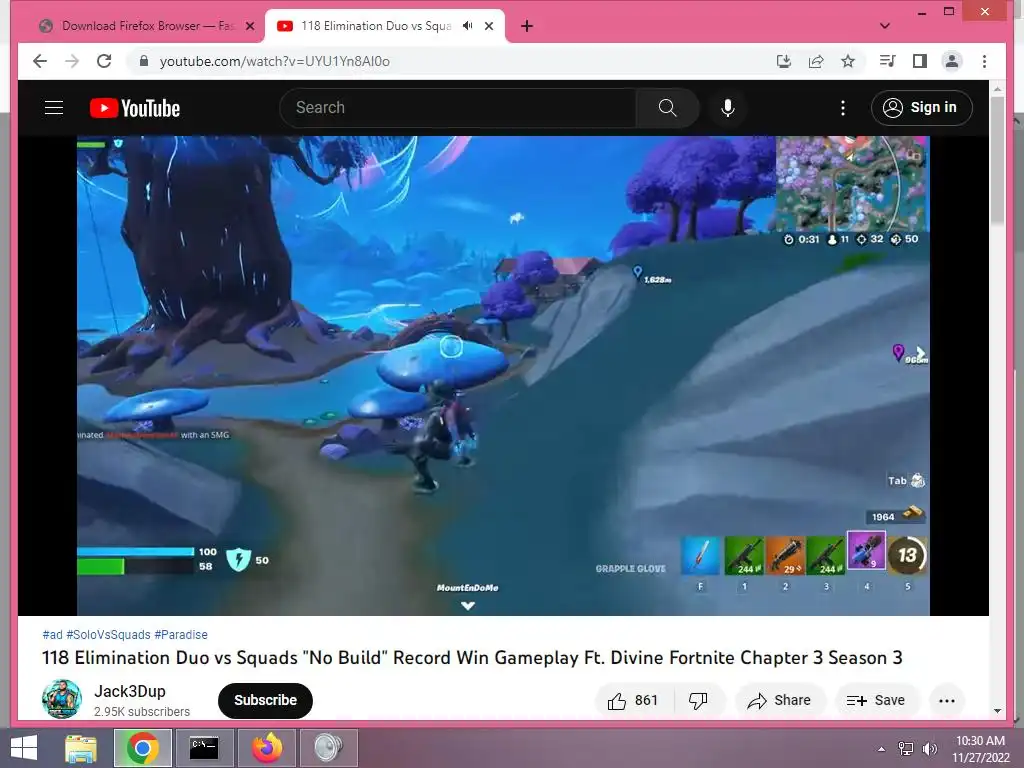Viewport: 1024px width, 768px height.
Task: Switch to Chrome in the taskbar
Action: tap(142, 748)
